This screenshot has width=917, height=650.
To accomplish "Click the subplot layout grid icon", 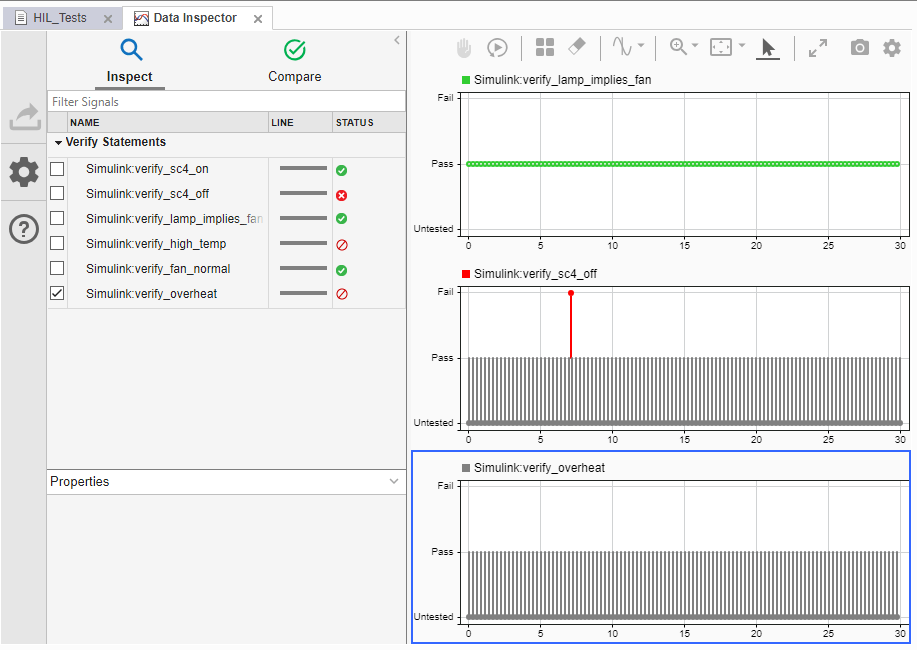I will click(545, 47).
